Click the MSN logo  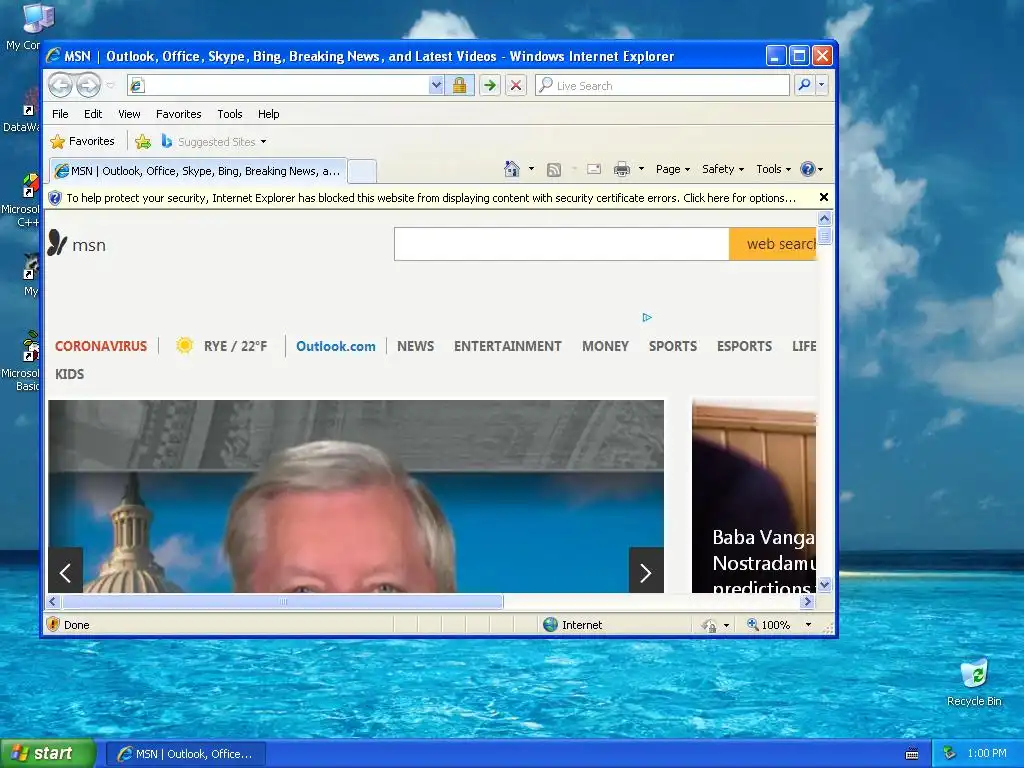click(76, 244)
